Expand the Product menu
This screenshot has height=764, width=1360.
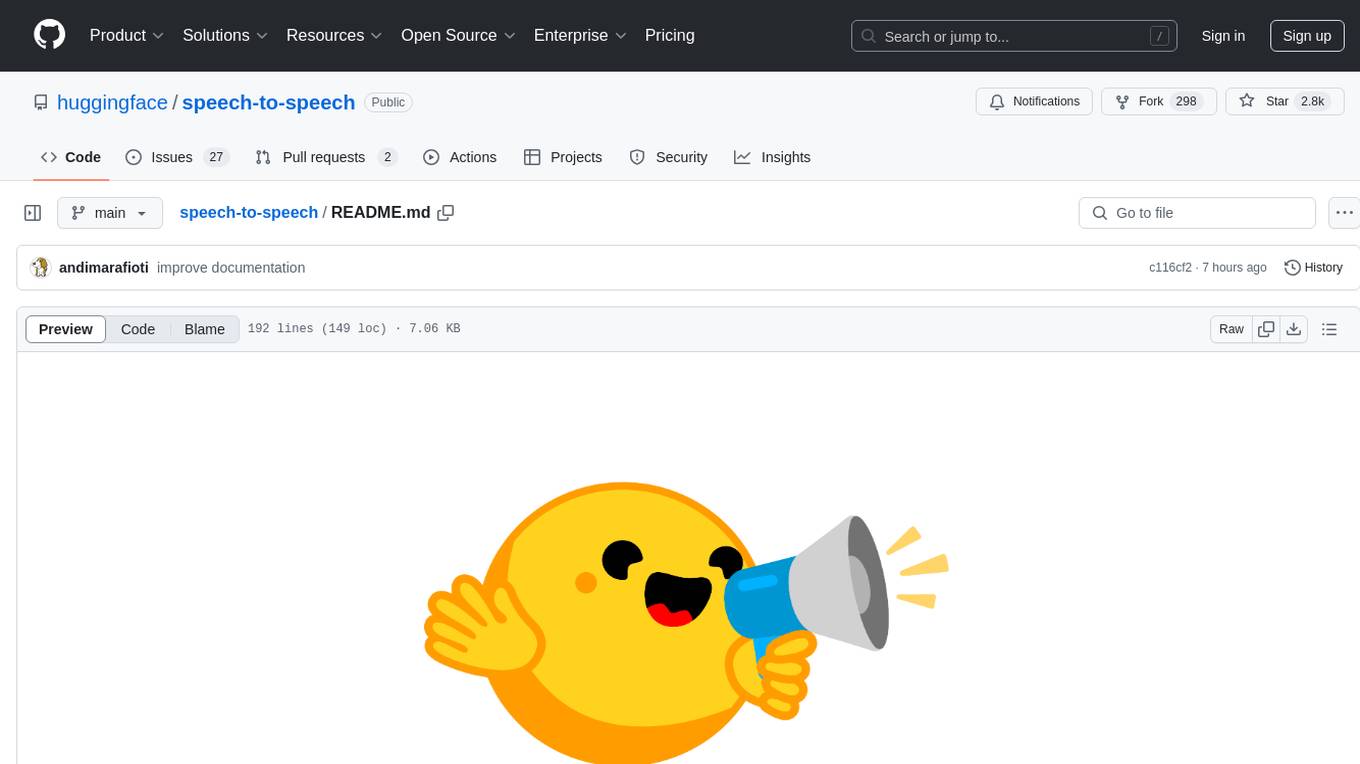(126, 35)
